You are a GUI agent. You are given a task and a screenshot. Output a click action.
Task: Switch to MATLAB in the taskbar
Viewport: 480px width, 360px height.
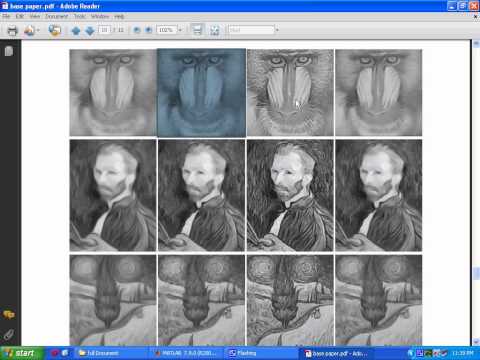pos(187,353)
